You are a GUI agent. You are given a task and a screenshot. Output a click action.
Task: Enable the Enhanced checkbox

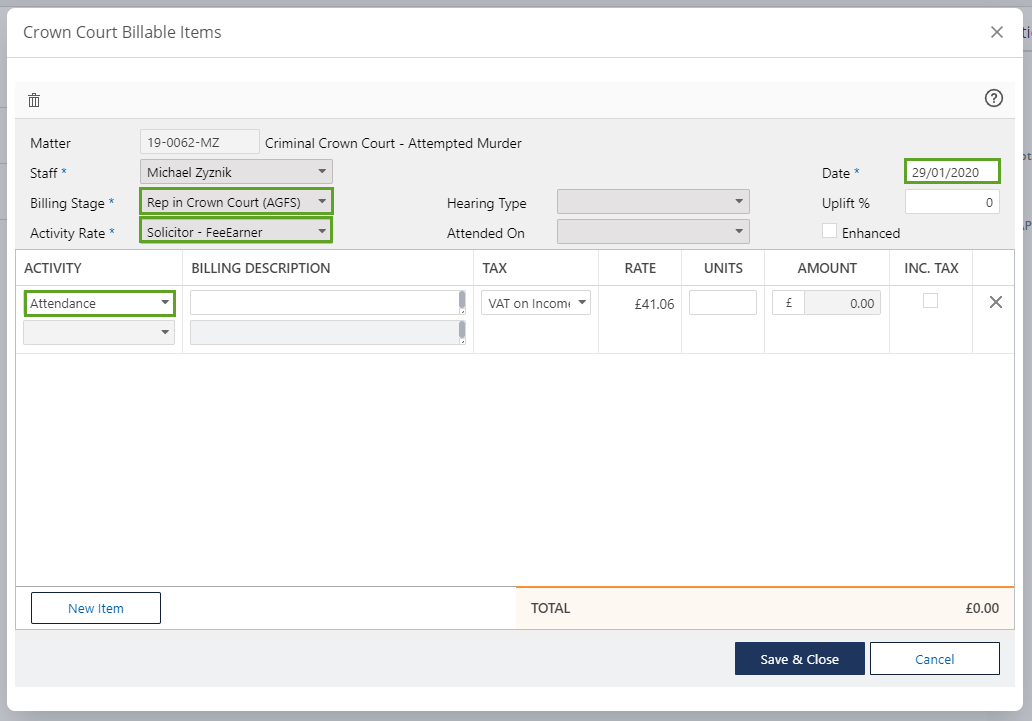tap(829, 231)
